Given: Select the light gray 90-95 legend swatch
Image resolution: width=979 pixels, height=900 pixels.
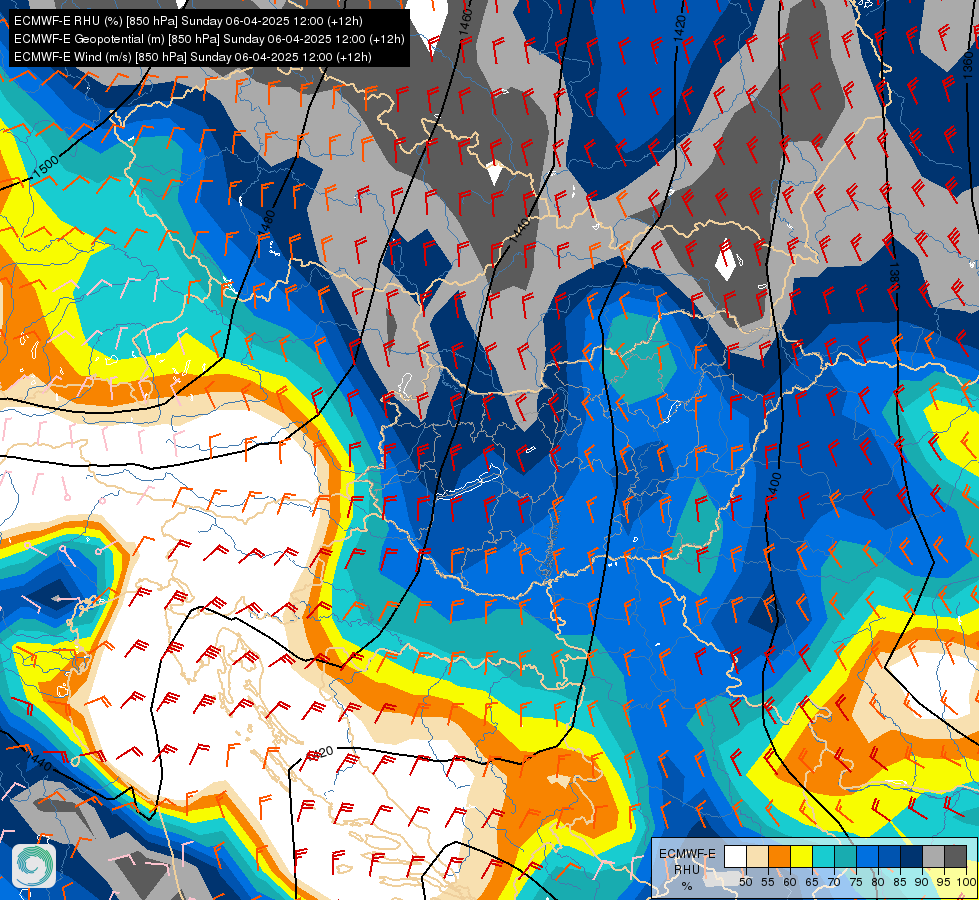Looking at the screenshot, I should [x=934, y=856].
